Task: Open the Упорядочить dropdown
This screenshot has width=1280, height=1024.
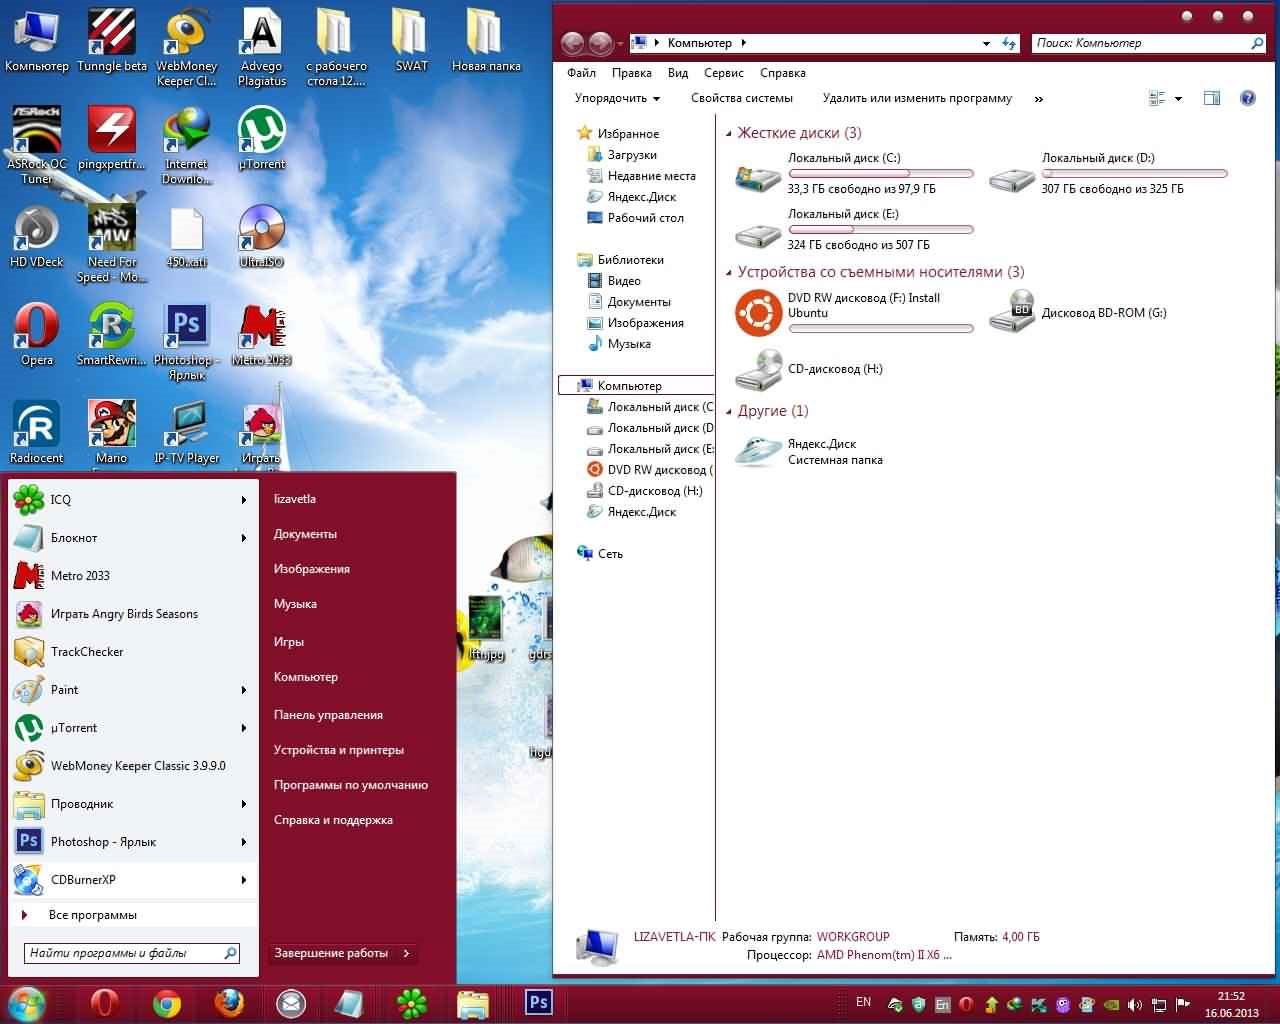Action: (x=617, y=98)
